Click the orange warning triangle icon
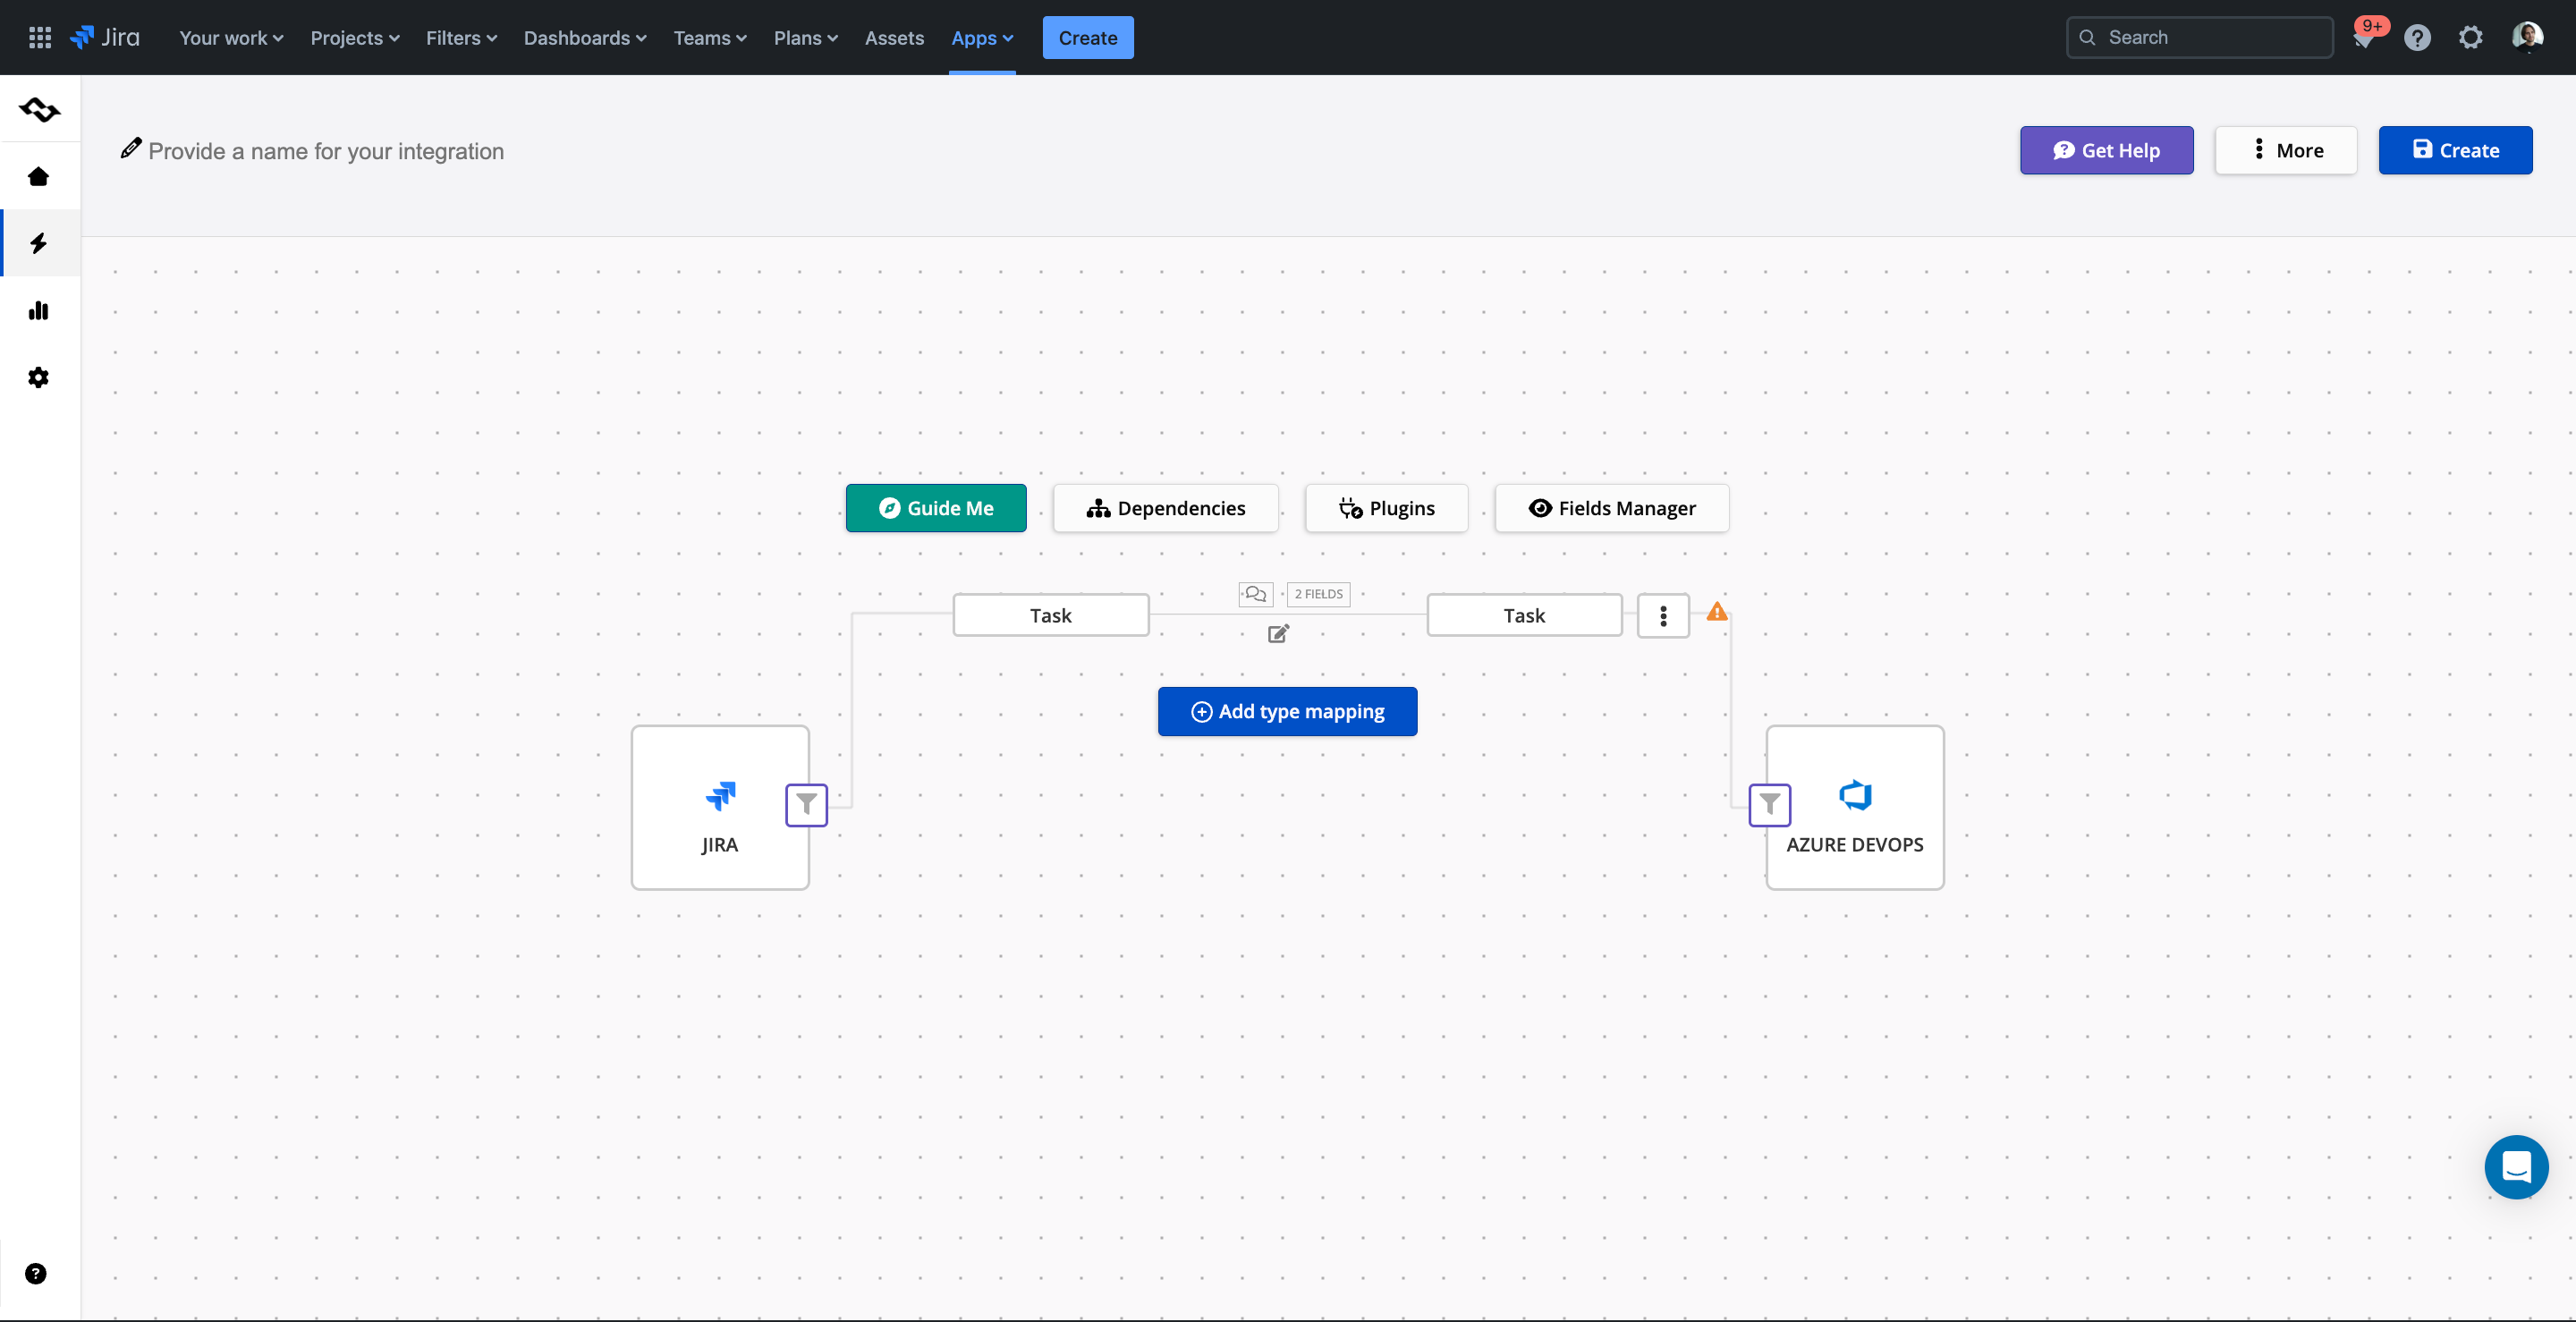The width and height of the screenshot is (2576, 1322). click(1717, 611)
